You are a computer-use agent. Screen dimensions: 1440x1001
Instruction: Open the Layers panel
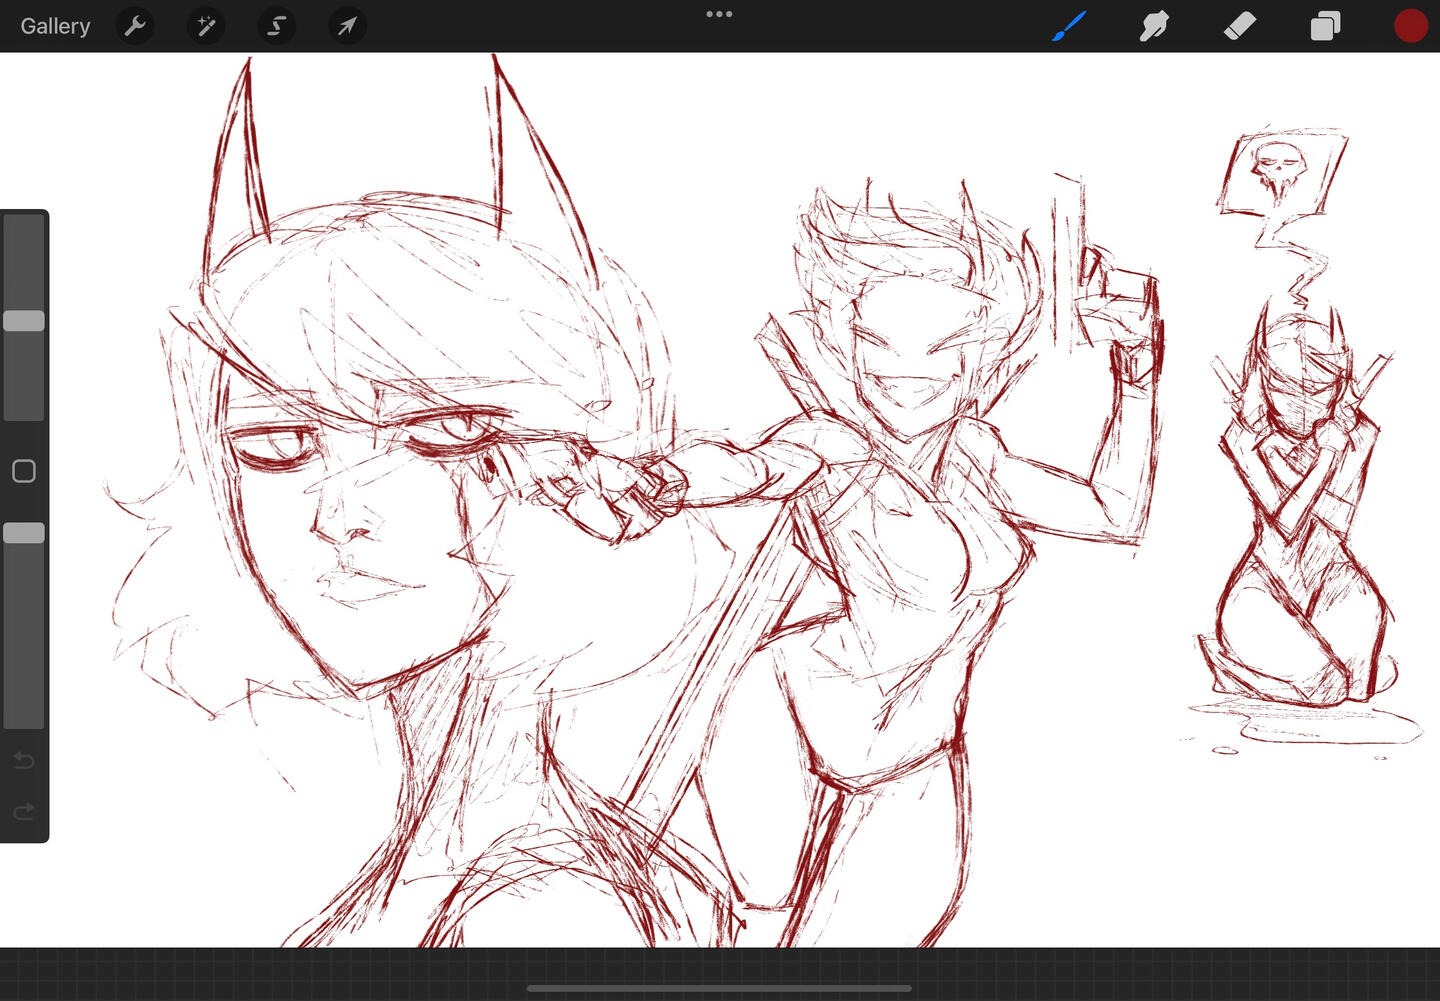(1325, 26)
